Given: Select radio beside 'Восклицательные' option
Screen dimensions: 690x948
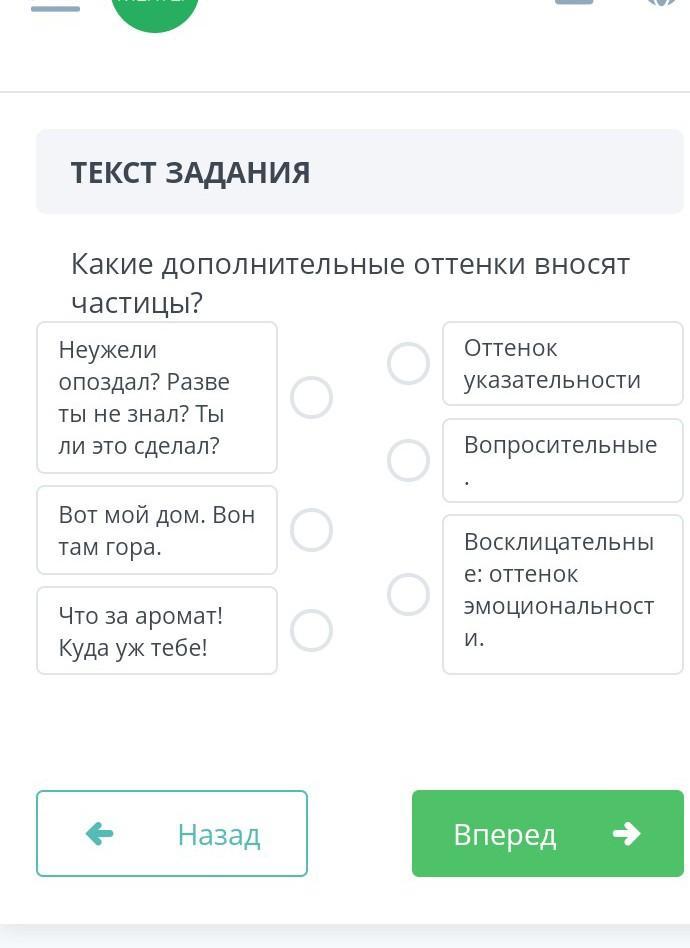Looking at the screenshot, I should [408, 594].
